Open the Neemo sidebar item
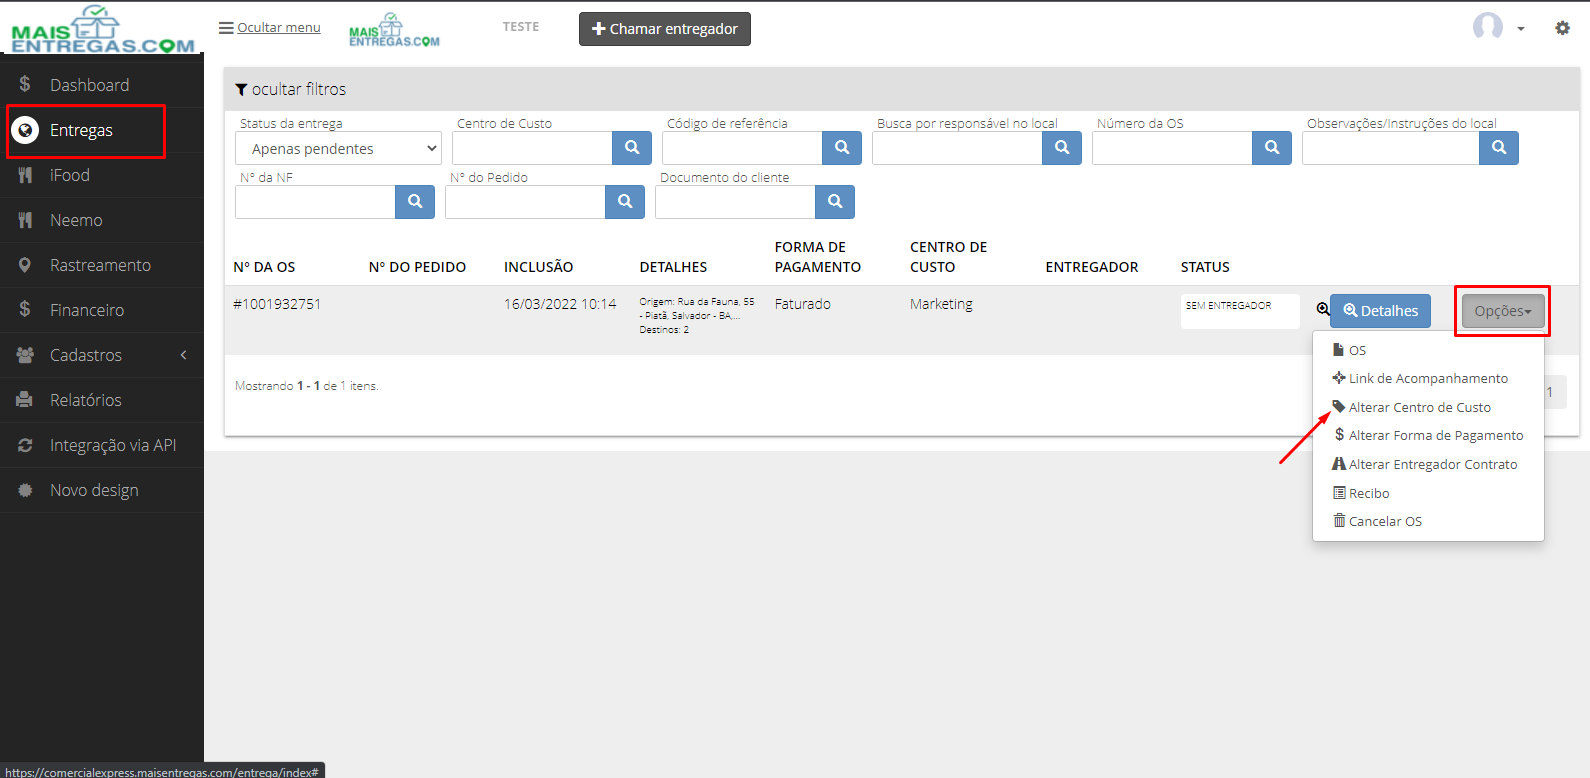1590x778 pixels. [x=102, y=220]
